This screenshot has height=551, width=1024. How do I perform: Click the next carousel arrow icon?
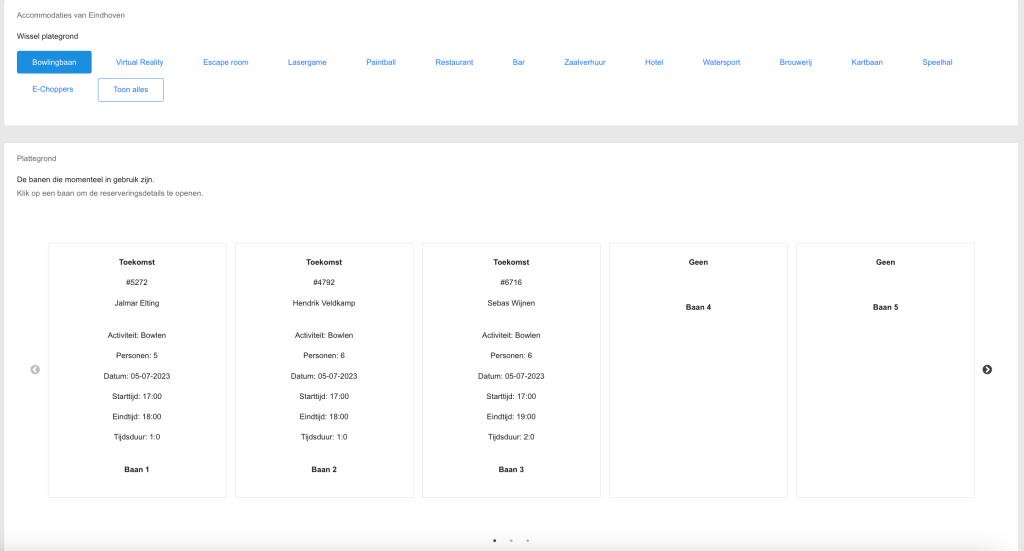[987, 370]
